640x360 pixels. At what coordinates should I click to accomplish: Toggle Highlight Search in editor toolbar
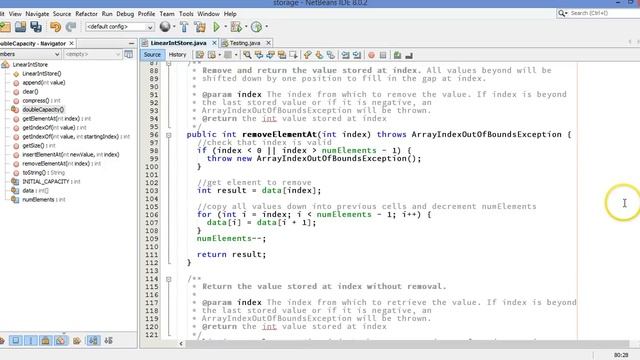pos(282,55)
